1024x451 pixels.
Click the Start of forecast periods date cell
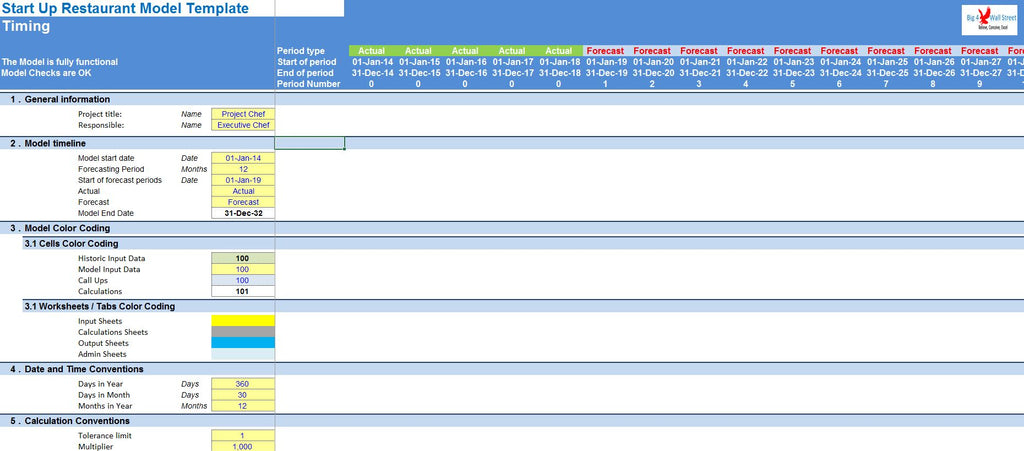243,180
